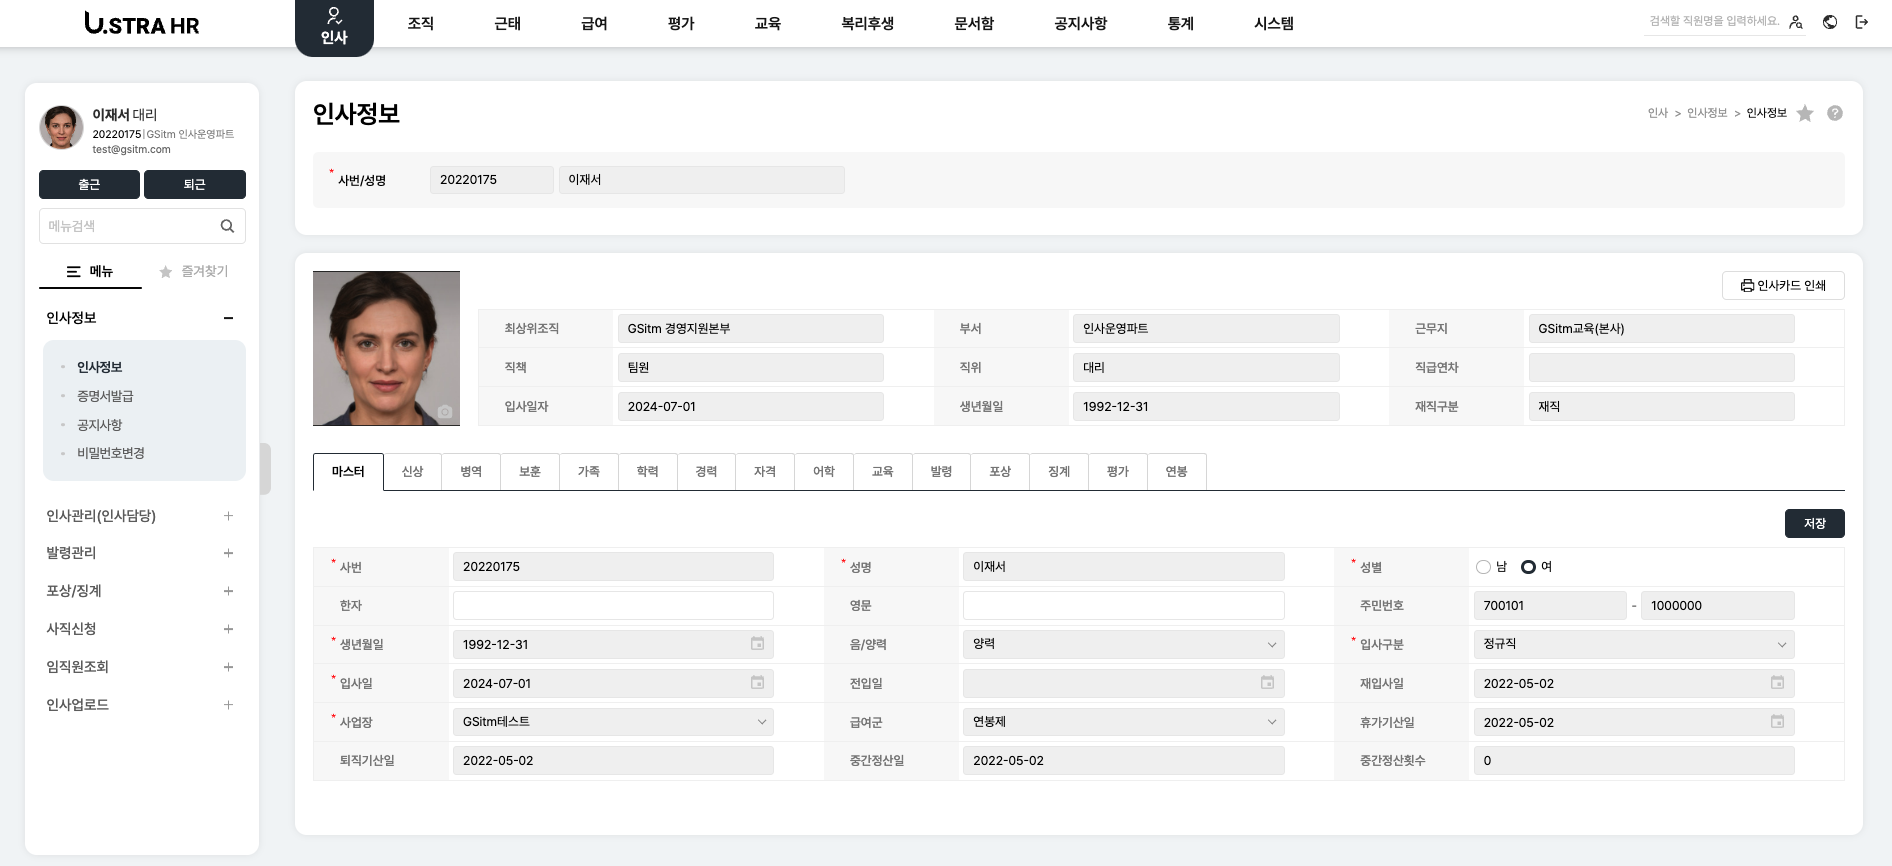Click camera icon on profile photo
The height and width of the screenshot is (866, 1892).
click(445, 411)
